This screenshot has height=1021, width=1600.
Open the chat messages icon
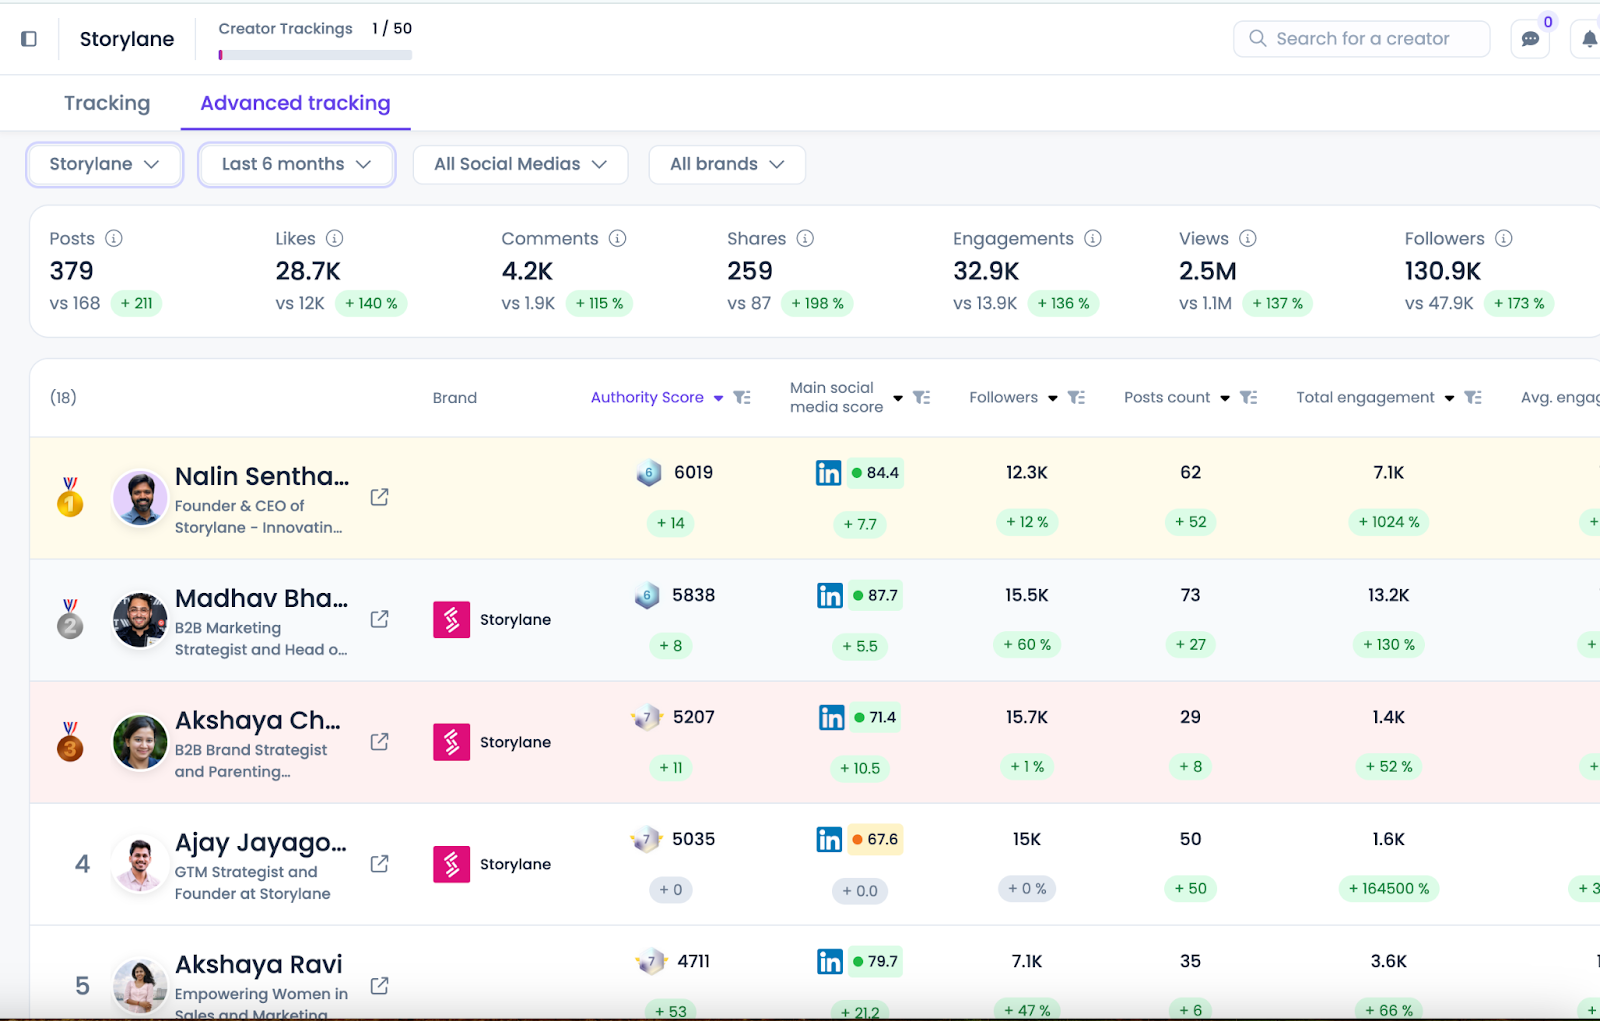tap(1530, 39)
